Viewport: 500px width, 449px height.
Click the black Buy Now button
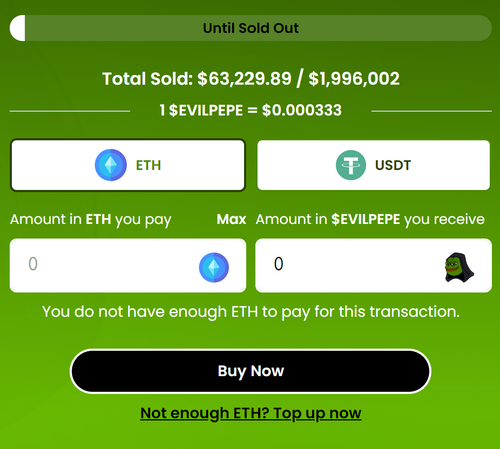[251, 371]
